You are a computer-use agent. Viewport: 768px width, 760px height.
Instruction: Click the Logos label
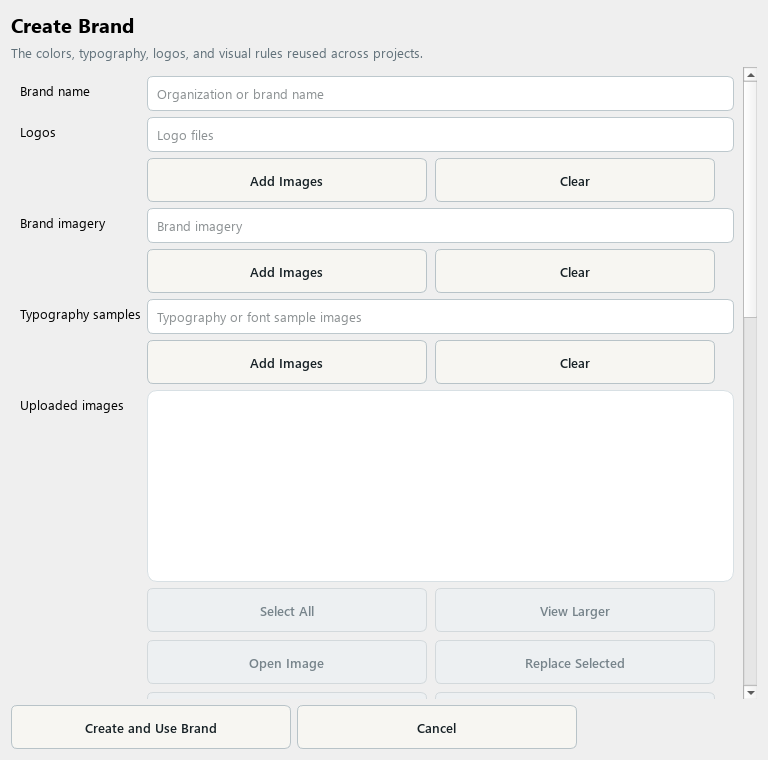[x=38, y=133]
